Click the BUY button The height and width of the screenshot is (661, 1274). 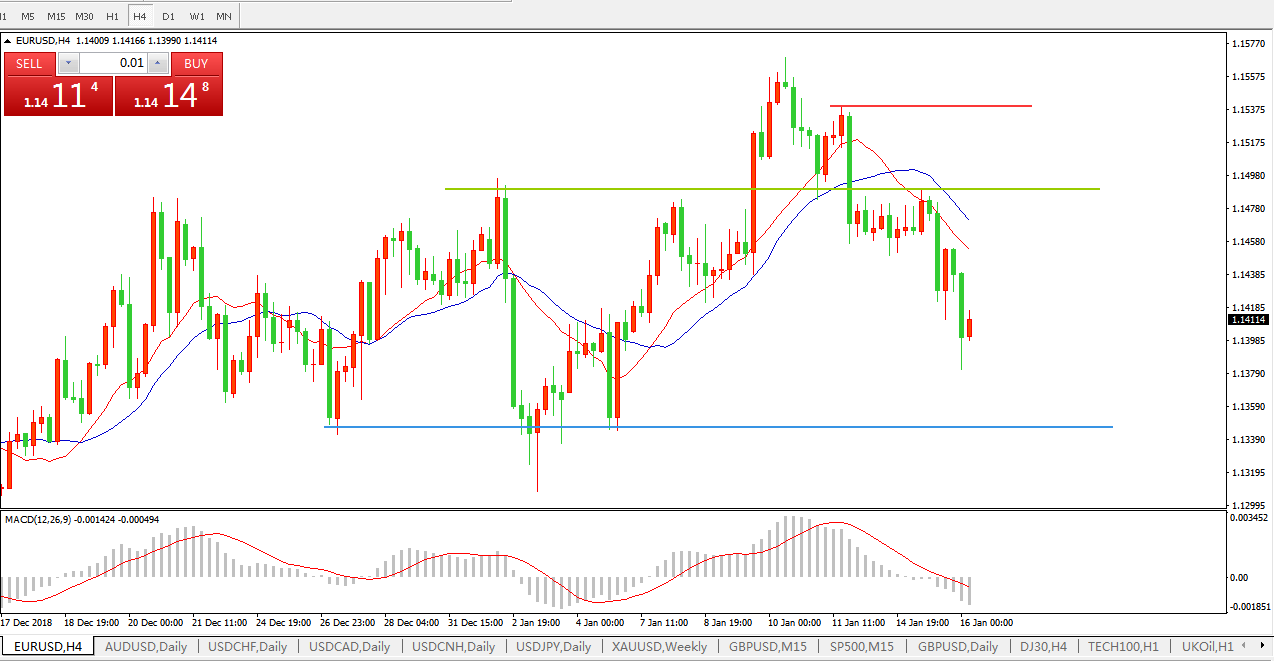click(196, 64)
